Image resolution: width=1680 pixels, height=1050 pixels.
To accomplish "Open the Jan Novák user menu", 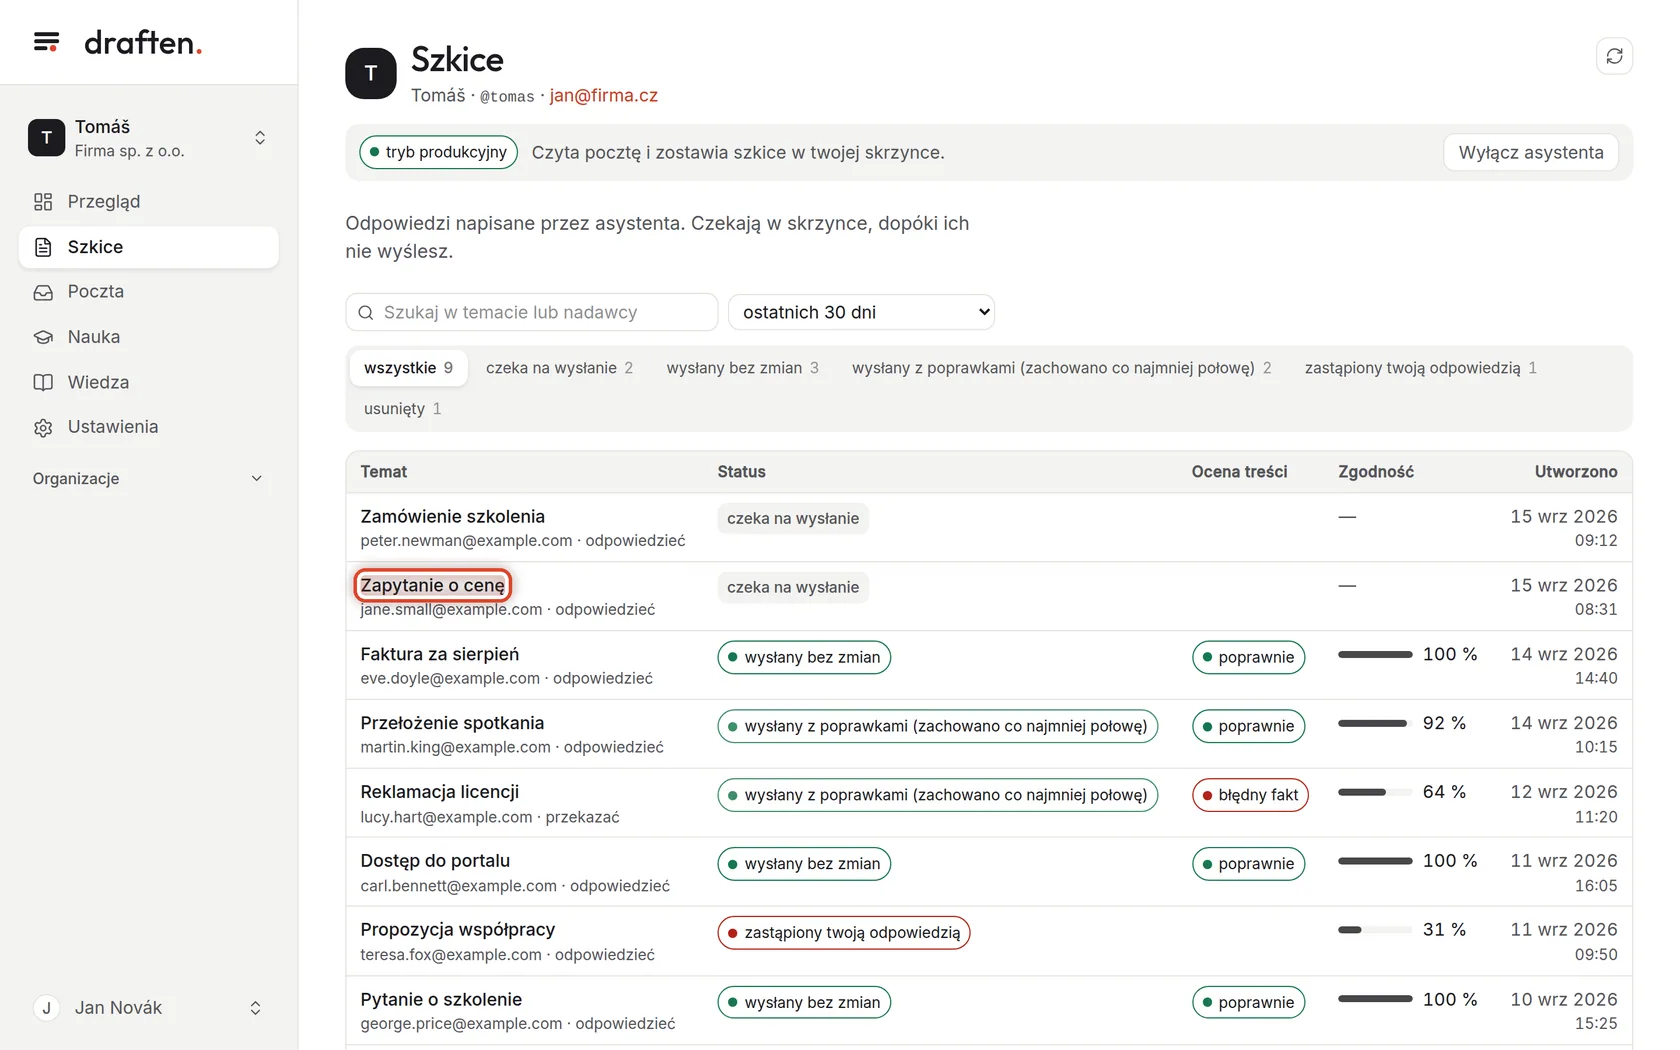I will point(149,1008).
